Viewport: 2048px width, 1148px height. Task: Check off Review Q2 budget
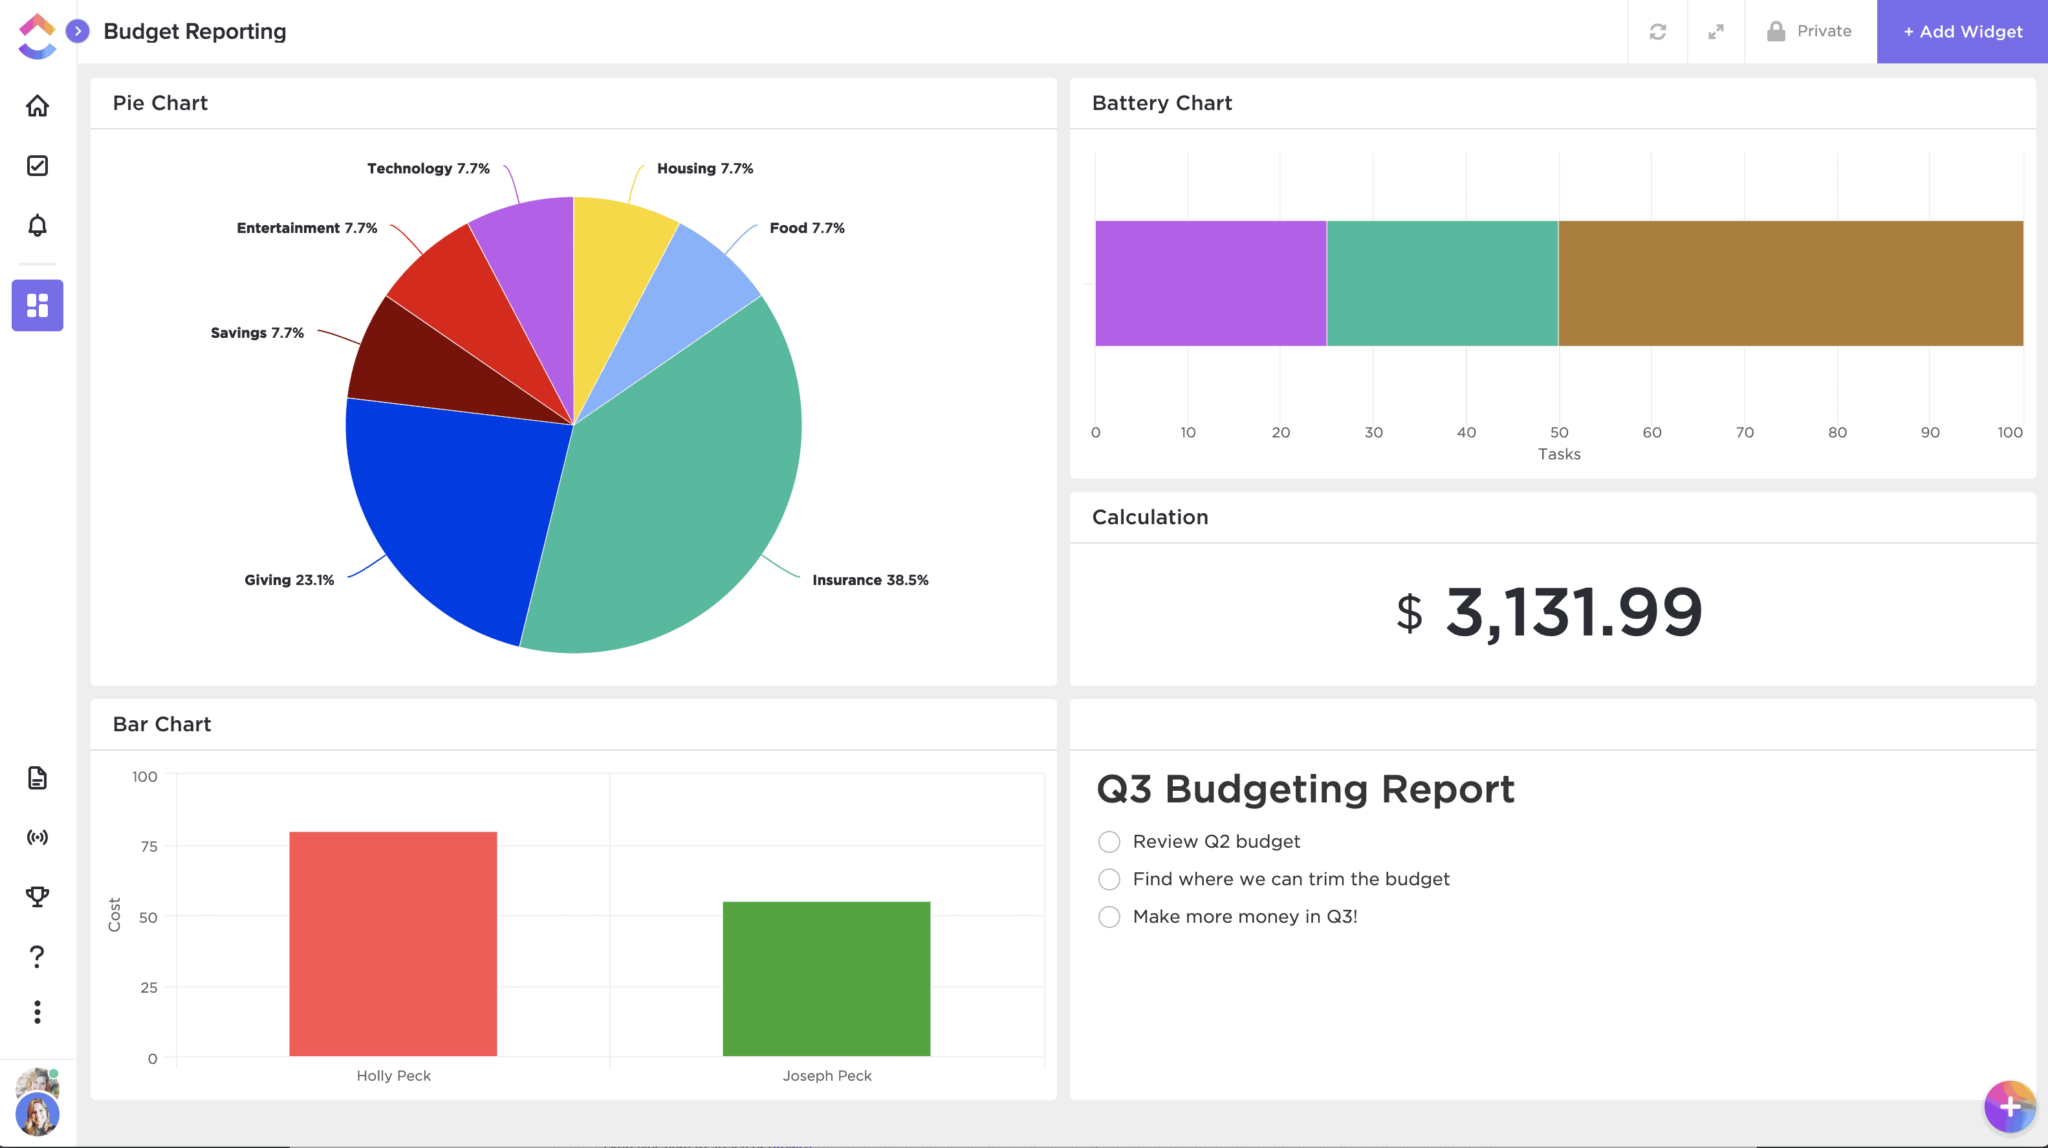tap(1109, 842)
